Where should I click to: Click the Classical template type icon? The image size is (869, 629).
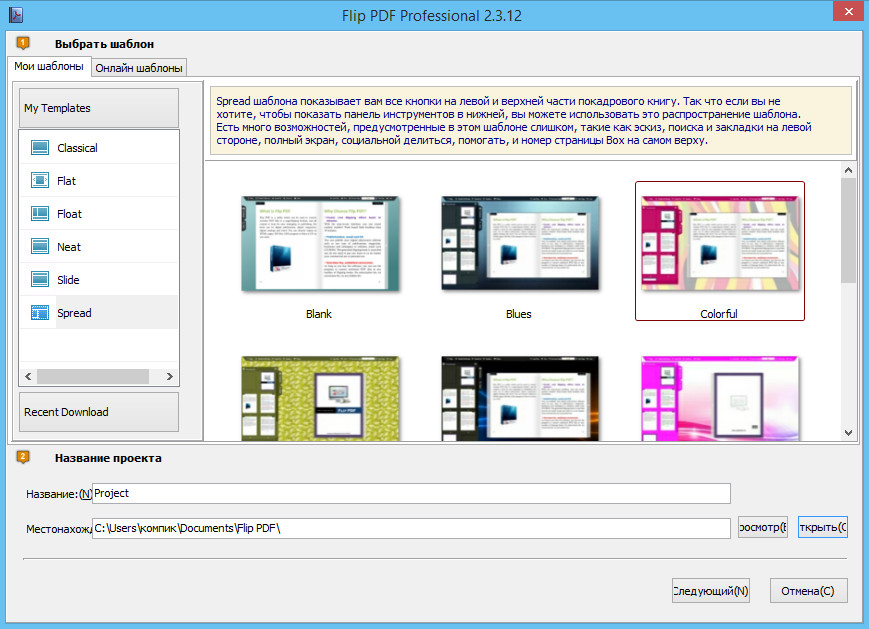pos(39,147)
